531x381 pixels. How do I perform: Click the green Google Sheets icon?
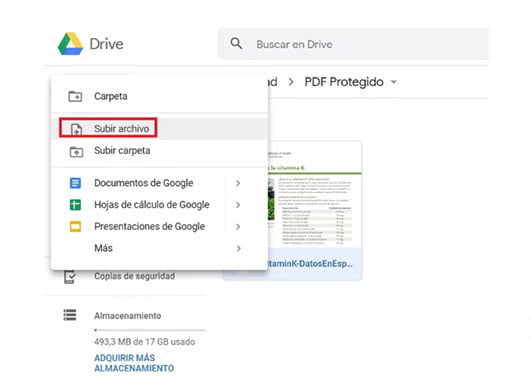[75, 205]
